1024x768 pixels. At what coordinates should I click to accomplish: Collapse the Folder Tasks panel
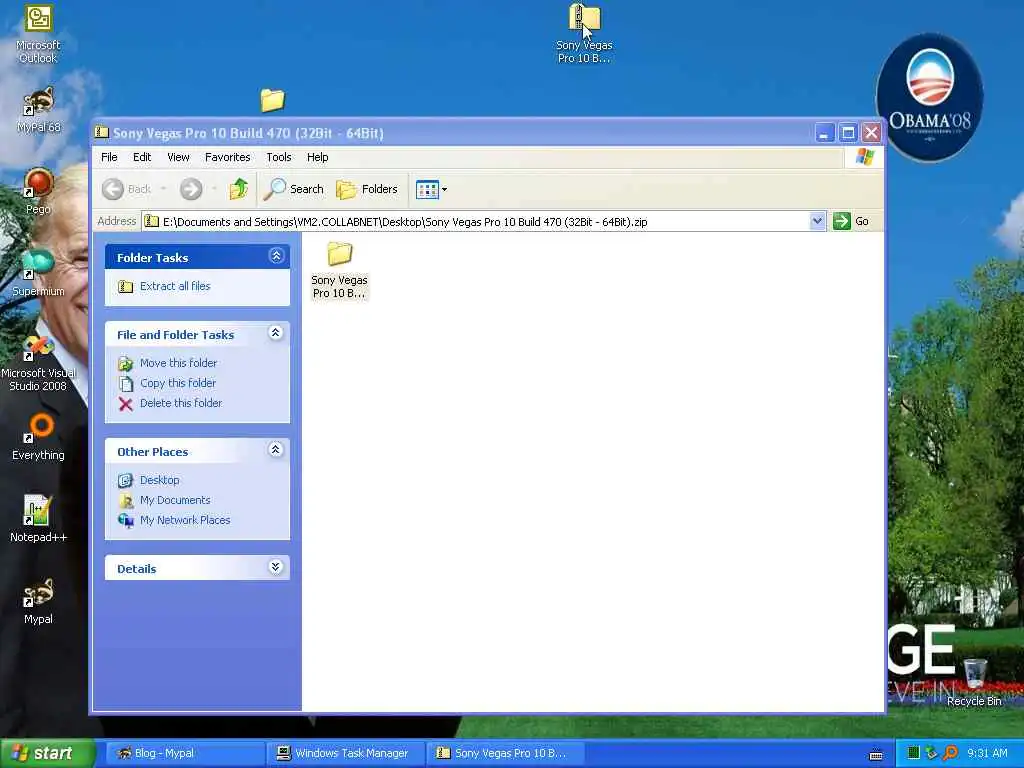[x=276, y=256]
